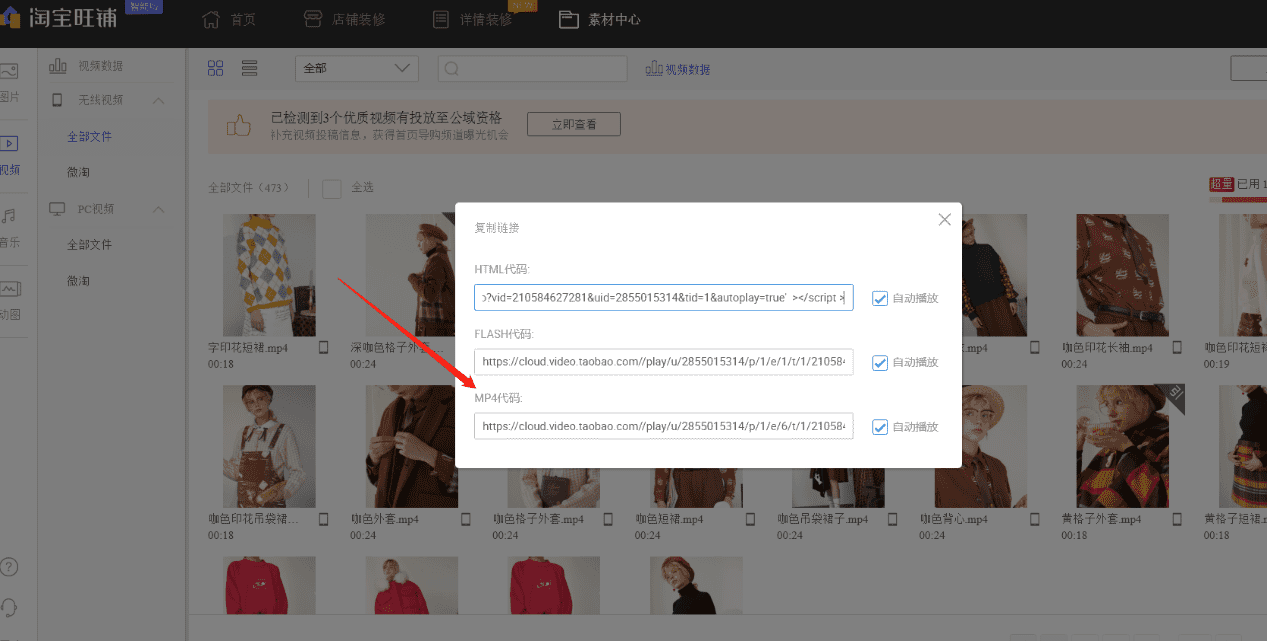1267x641 pixels.
Task: Open 店铺装修 in top navigation
Action: click(343, 19)
